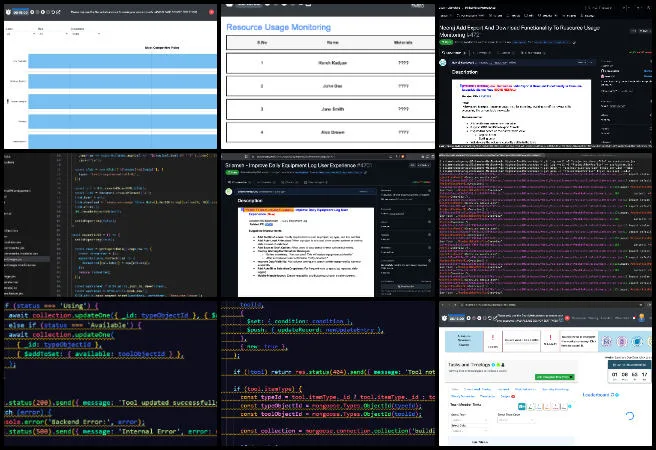Click the green Open badge in the Equipment Log PR
Screen dimensions: 656x450
[x=232, y=172]
